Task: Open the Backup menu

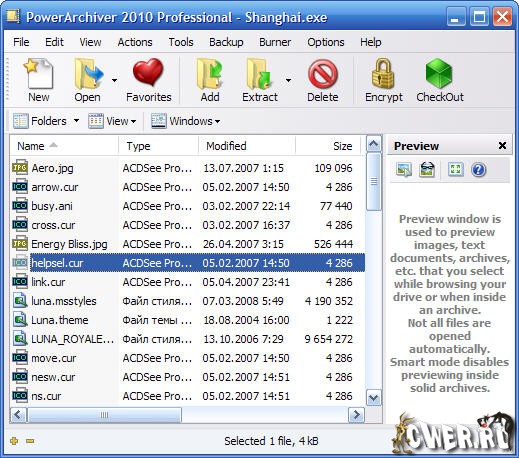Action: [x=226, y=42]
